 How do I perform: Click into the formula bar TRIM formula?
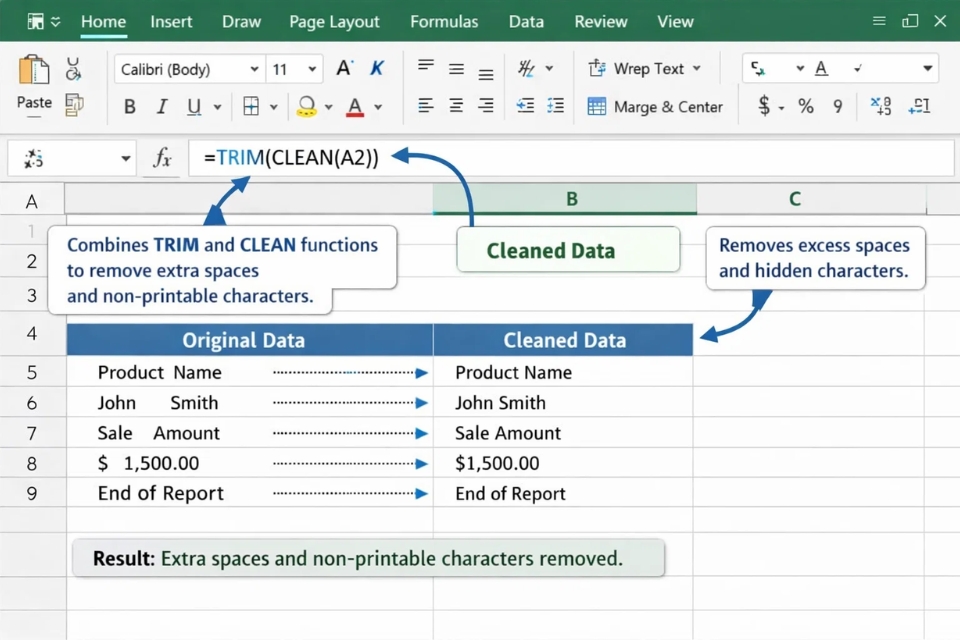(291, 158)
